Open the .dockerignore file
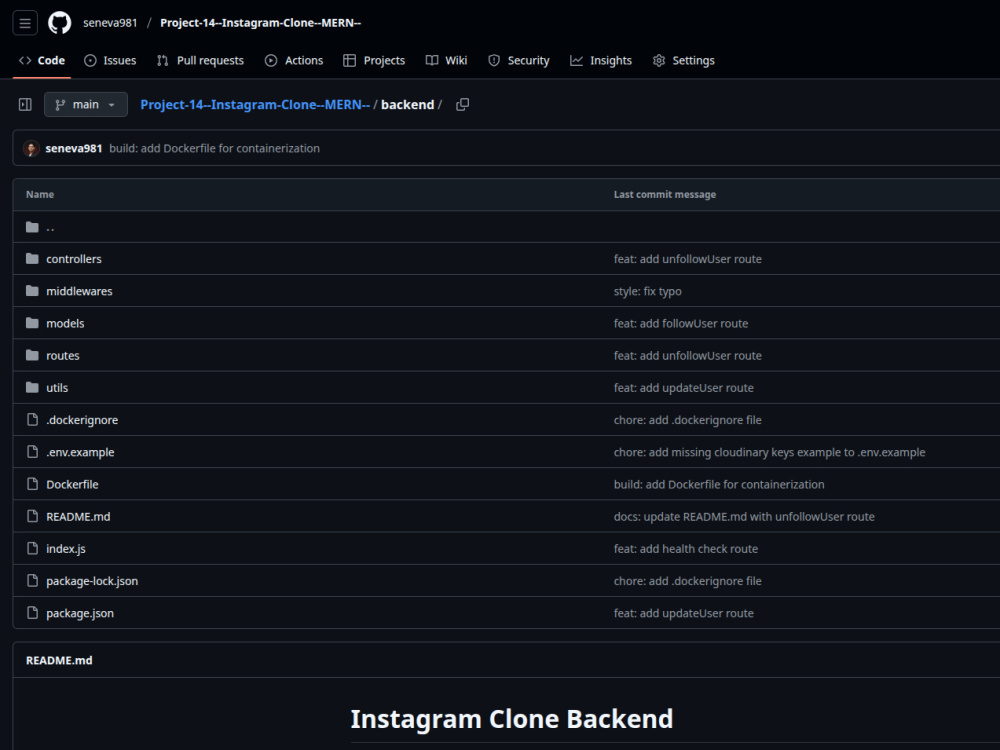Screen dimensions: 1000x750 (x=82, y=420)
